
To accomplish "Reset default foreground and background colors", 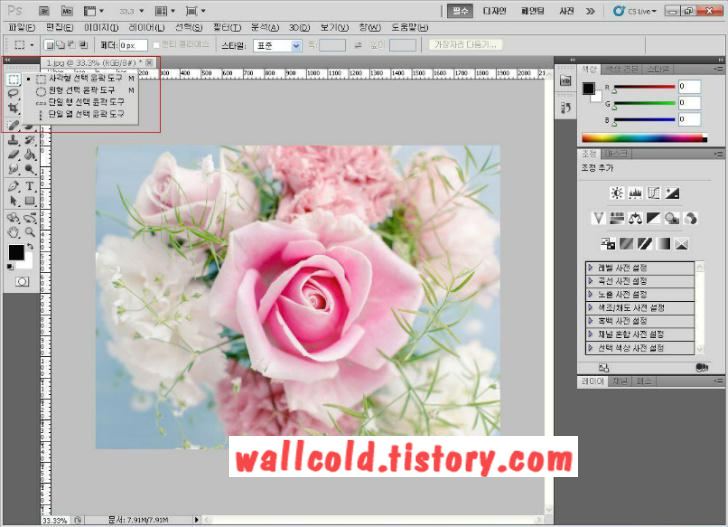I will [x=10, y=267].
